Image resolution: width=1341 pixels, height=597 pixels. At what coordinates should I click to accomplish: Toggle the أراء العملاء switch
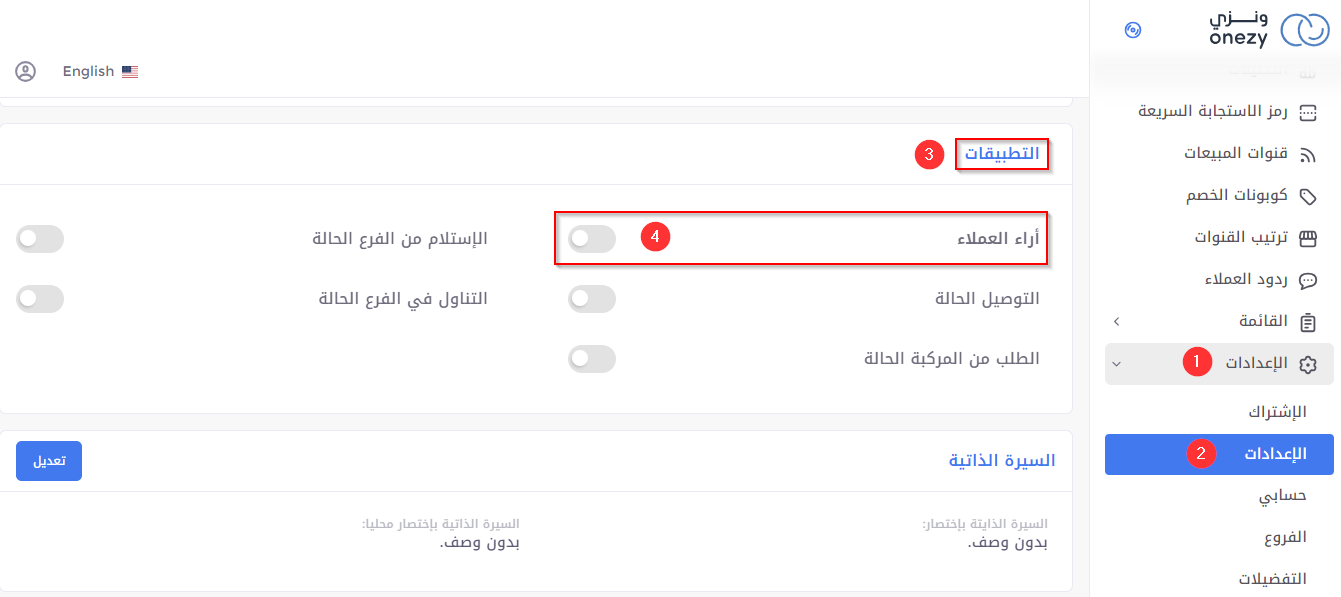click(592, 239)
